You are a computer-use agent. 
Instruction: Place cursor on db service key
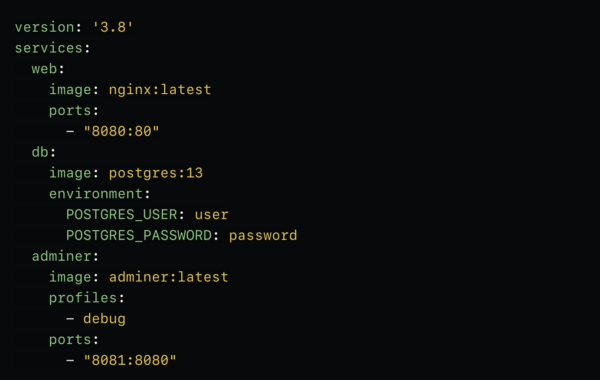[40, 152]
